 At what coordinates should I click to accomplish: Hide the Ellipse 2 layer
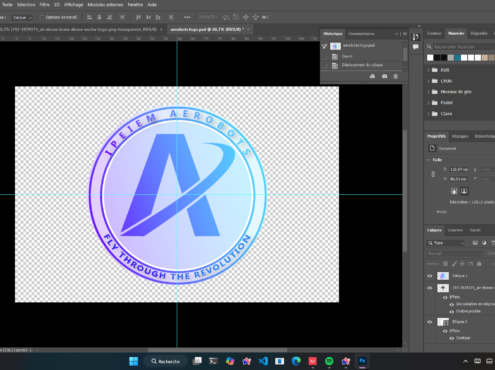pos(430,322)
